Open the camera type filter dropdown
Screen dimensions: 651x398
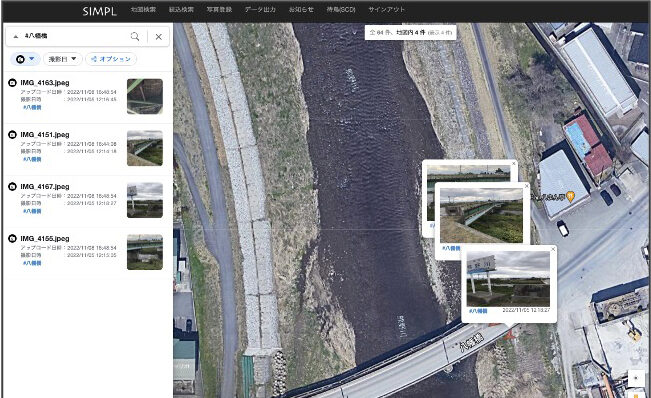click(x=25, y=59)
